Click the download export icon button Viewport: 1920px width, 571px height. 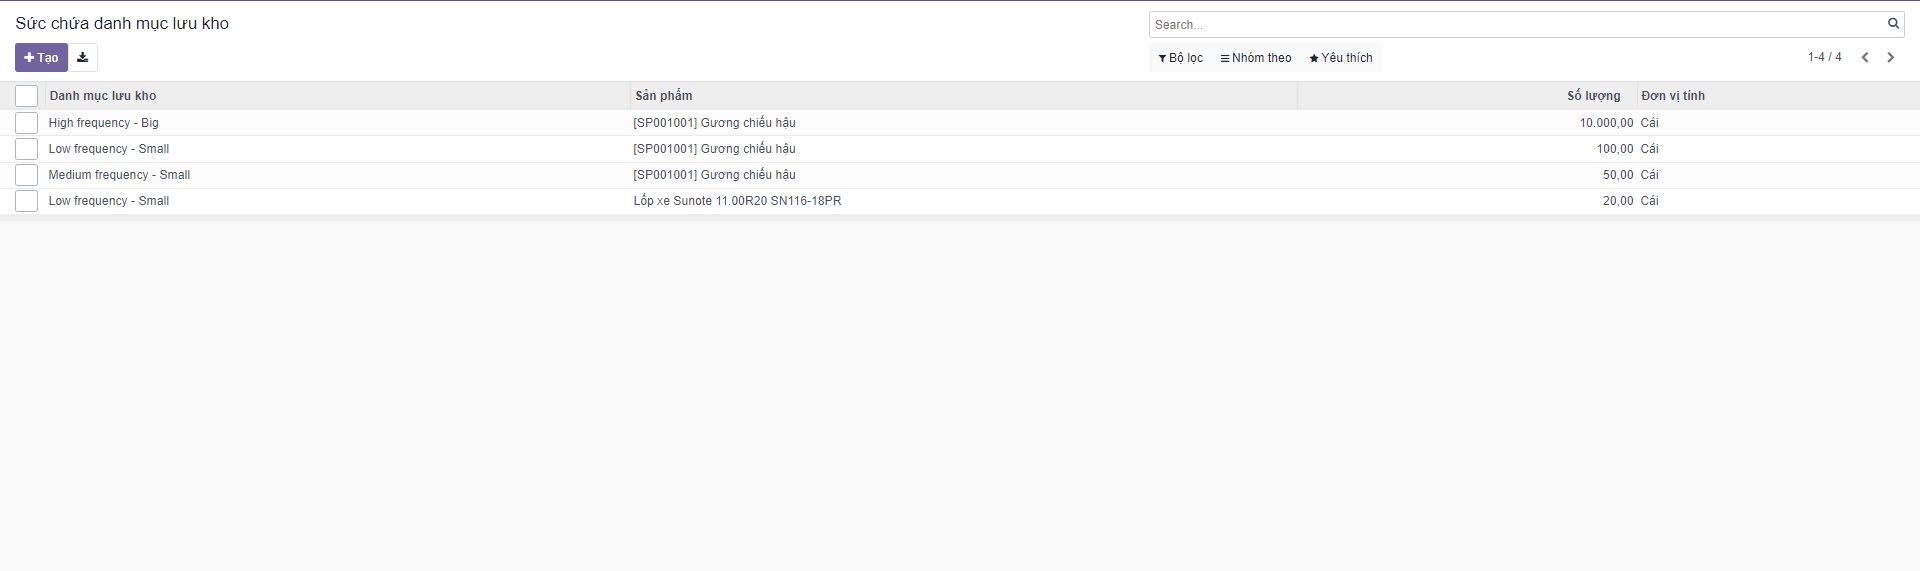coord(83,58)
